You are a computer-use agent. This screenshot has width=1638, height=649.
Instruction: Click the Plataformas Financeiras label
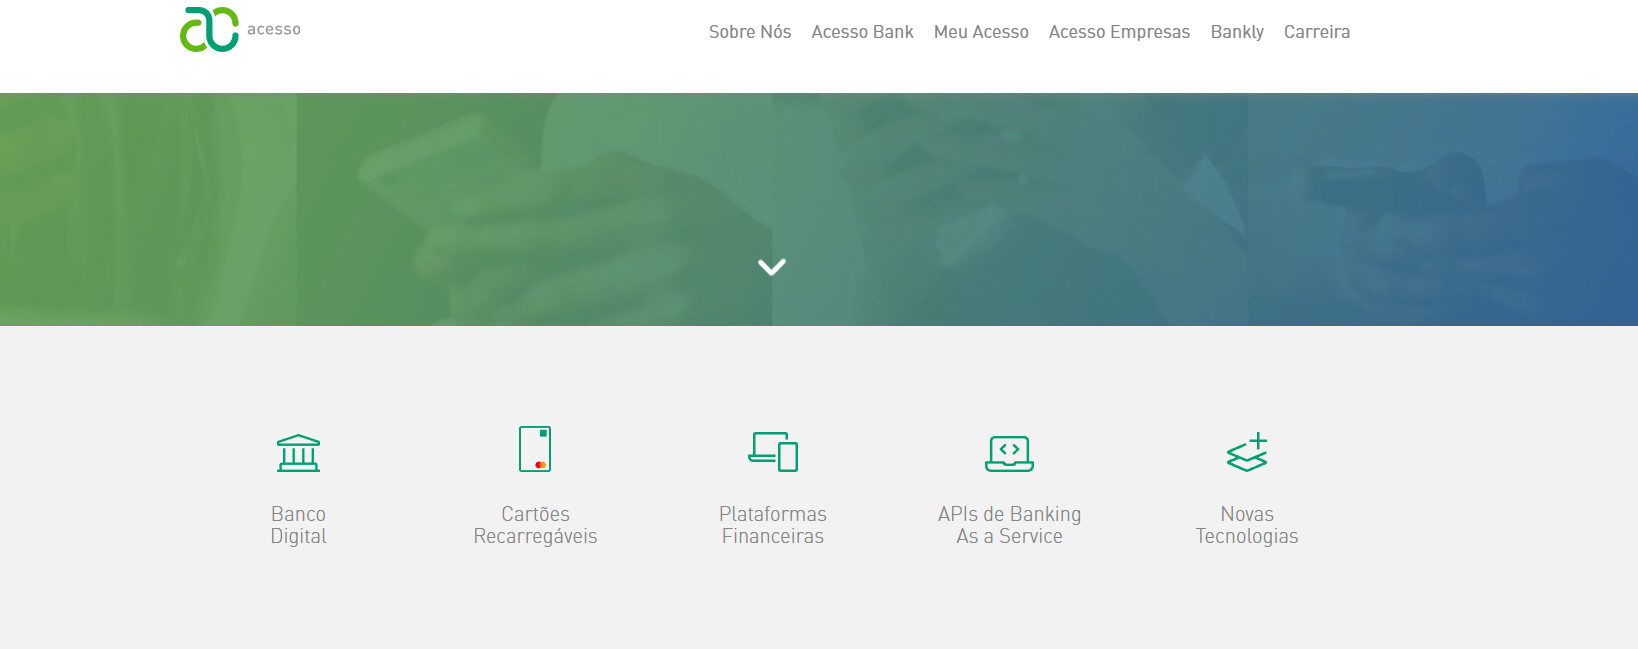coord(773,525)
